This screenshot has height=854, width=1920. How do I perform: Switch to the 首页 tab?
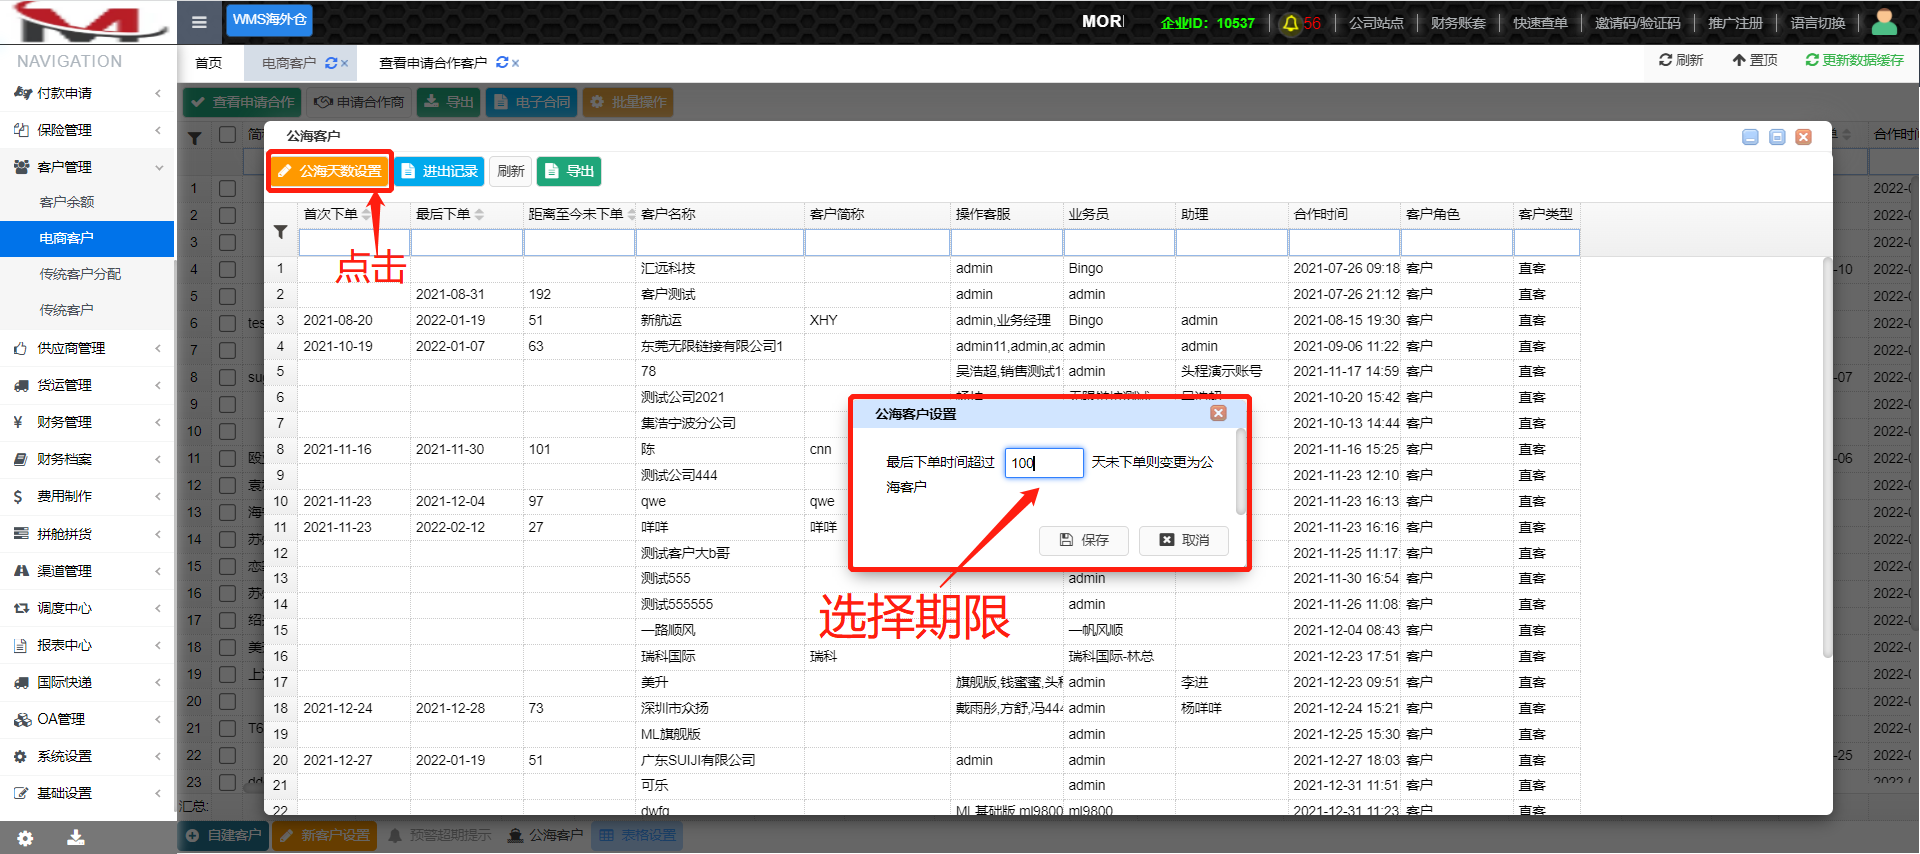point(209,63)
